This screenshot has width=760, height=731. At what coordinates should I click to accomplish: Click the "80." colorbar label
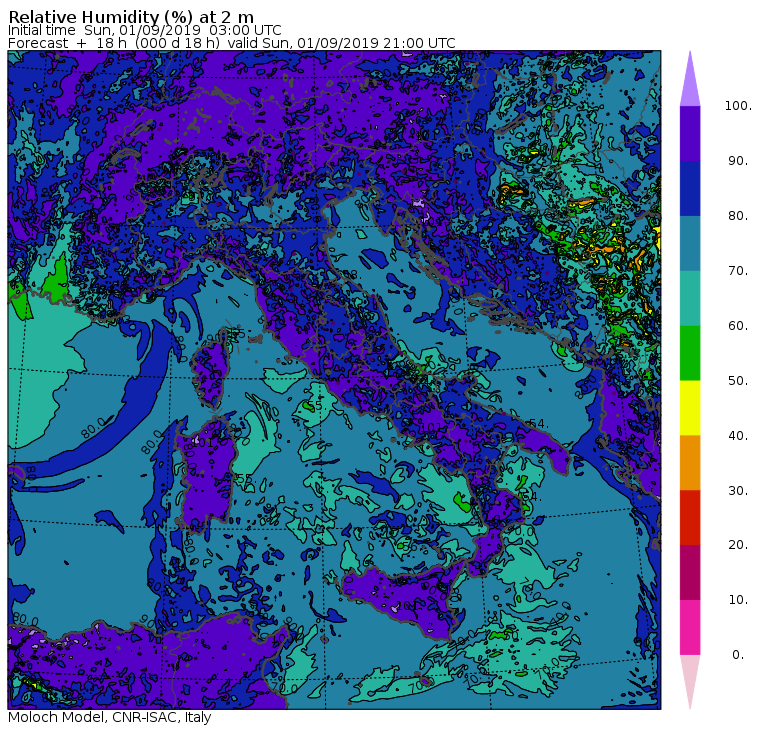pos(738,216)
